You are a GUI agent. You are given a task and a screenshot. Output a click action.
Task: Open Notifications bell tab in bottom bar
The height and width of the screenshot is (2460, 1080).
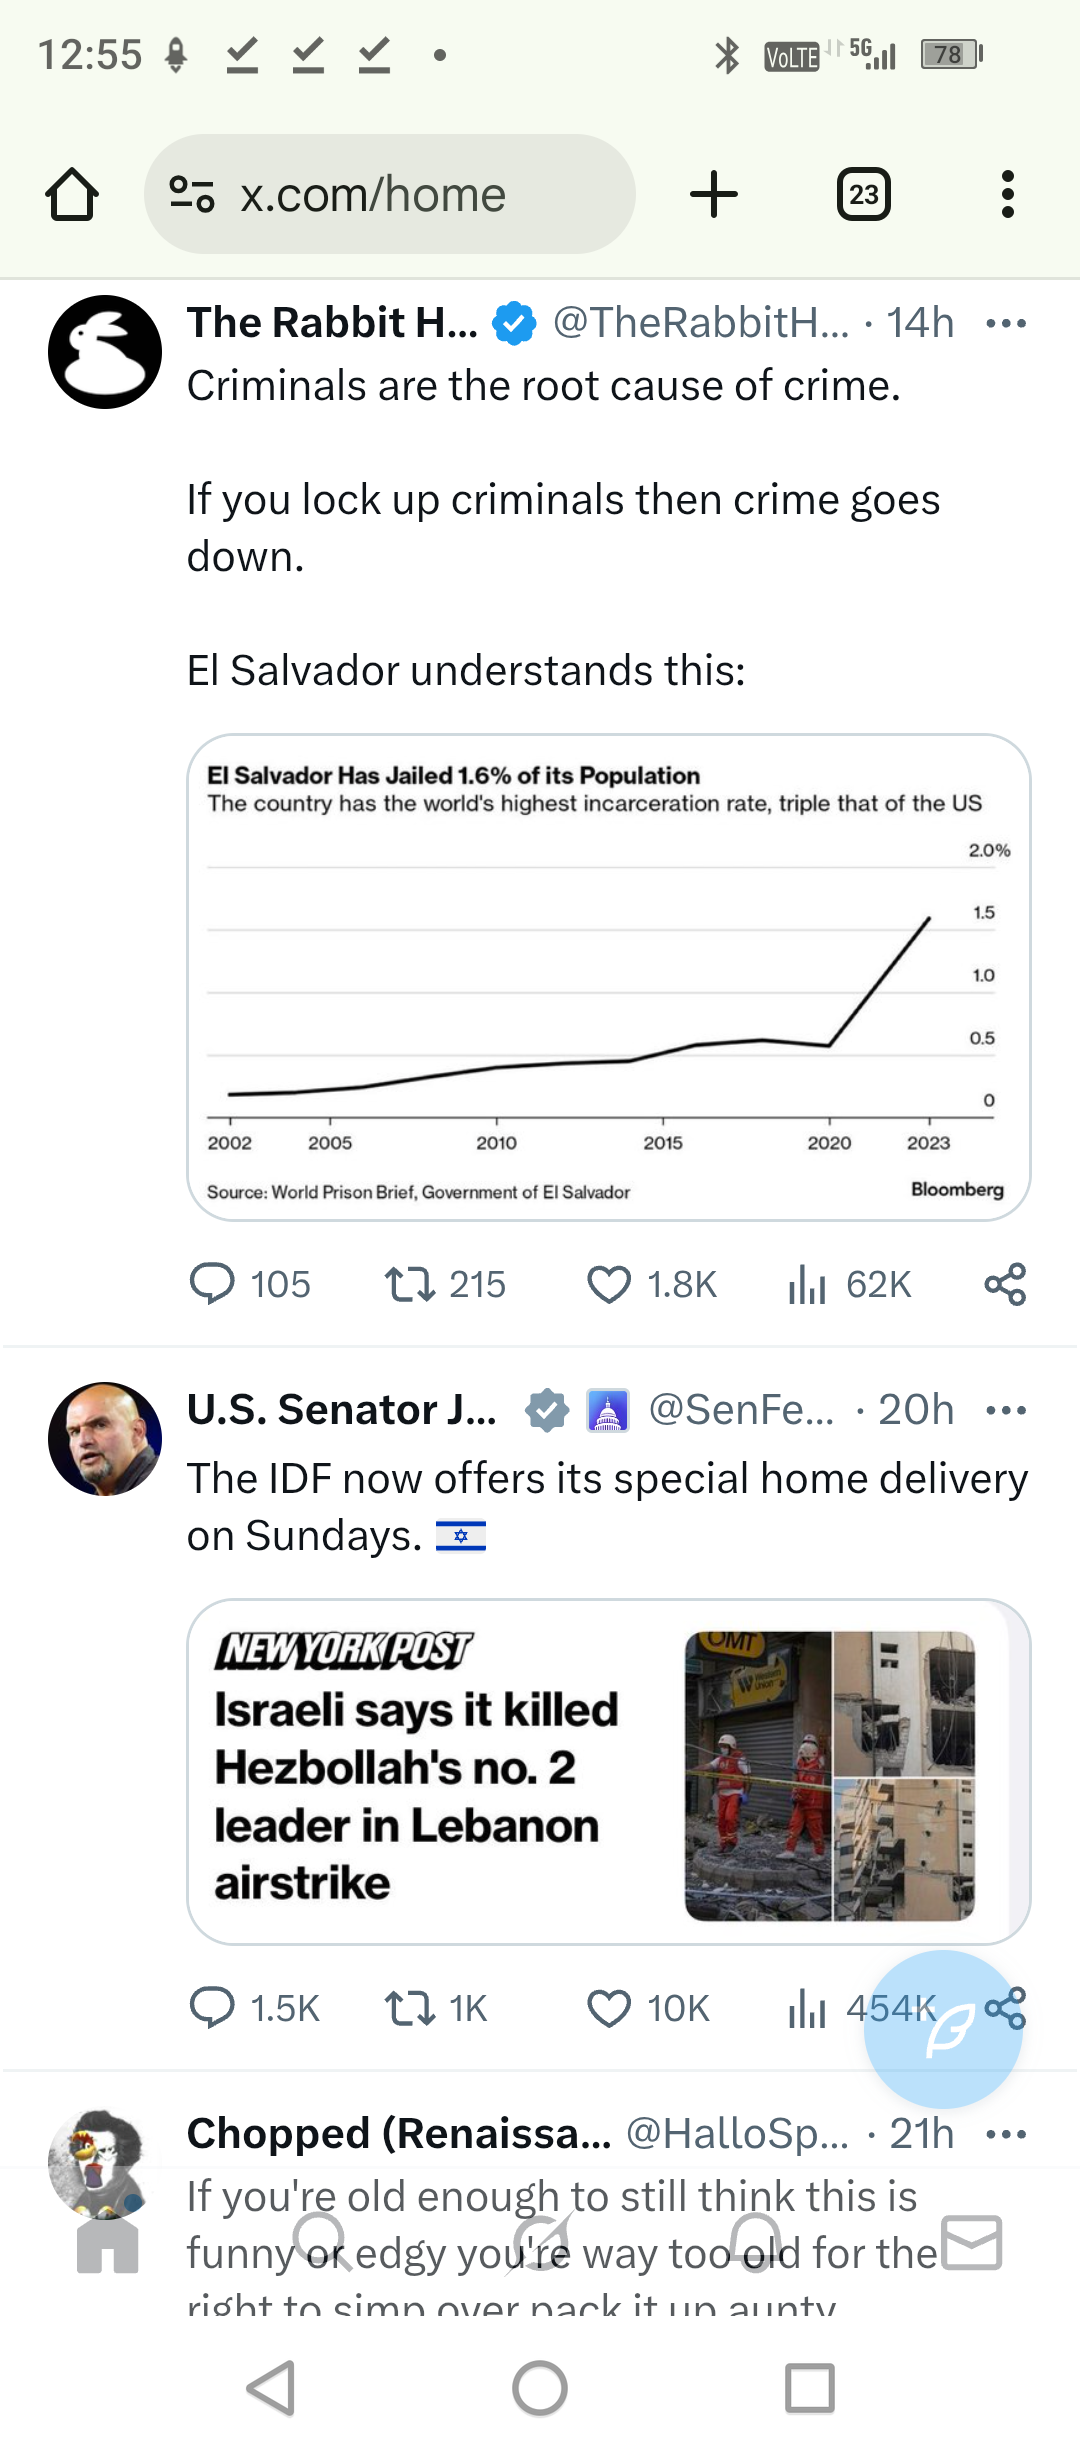tap(755, 2242)
